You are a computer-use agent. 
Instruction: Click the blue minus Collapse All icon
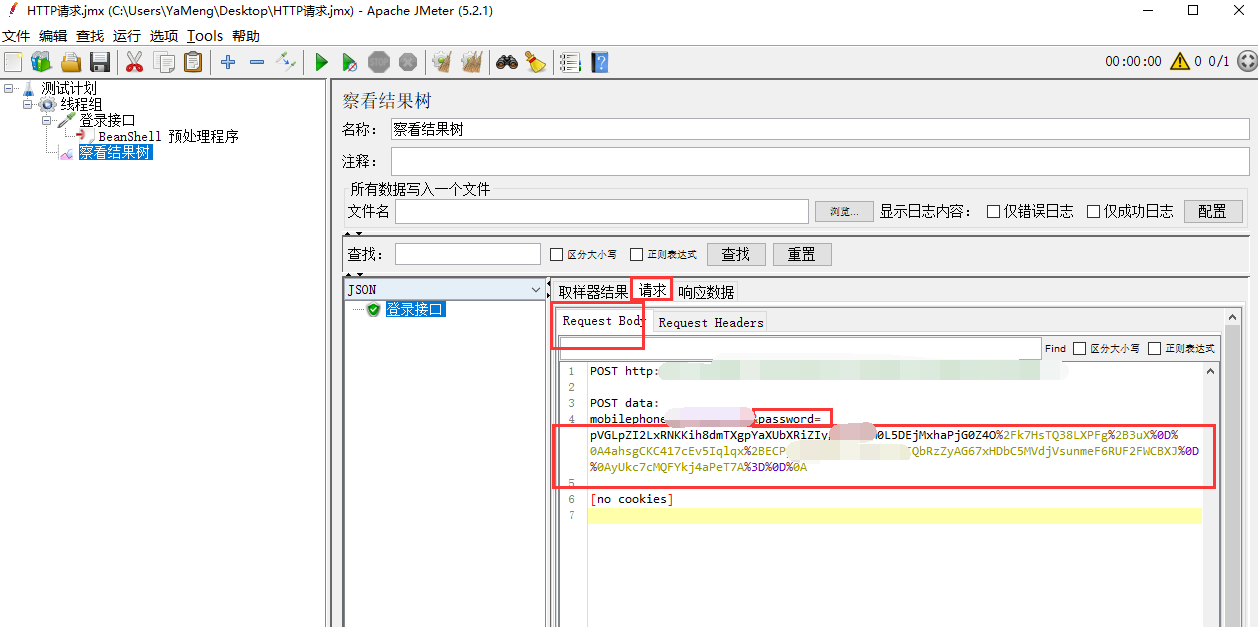pos(257,62)
